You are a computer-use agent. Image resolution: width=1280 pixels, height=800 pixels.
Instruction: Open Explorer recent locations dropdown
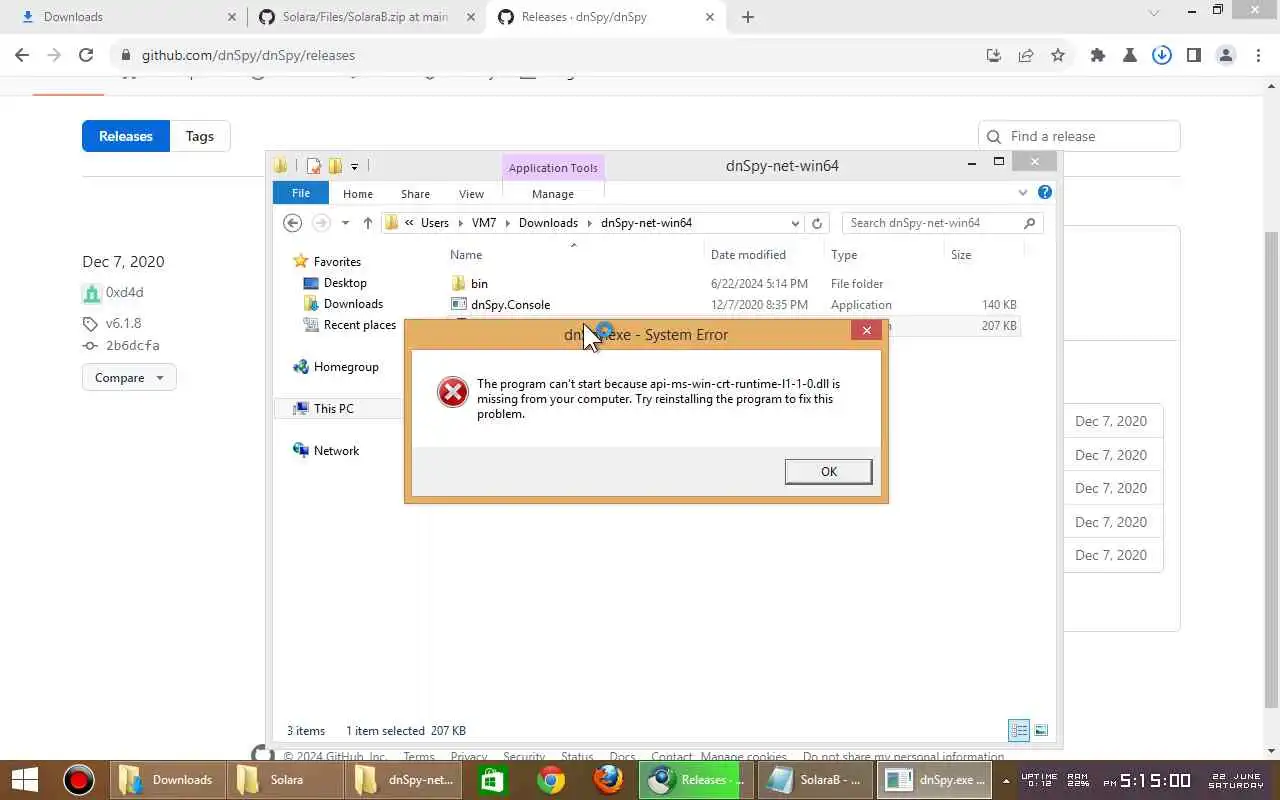click(345, 223)
